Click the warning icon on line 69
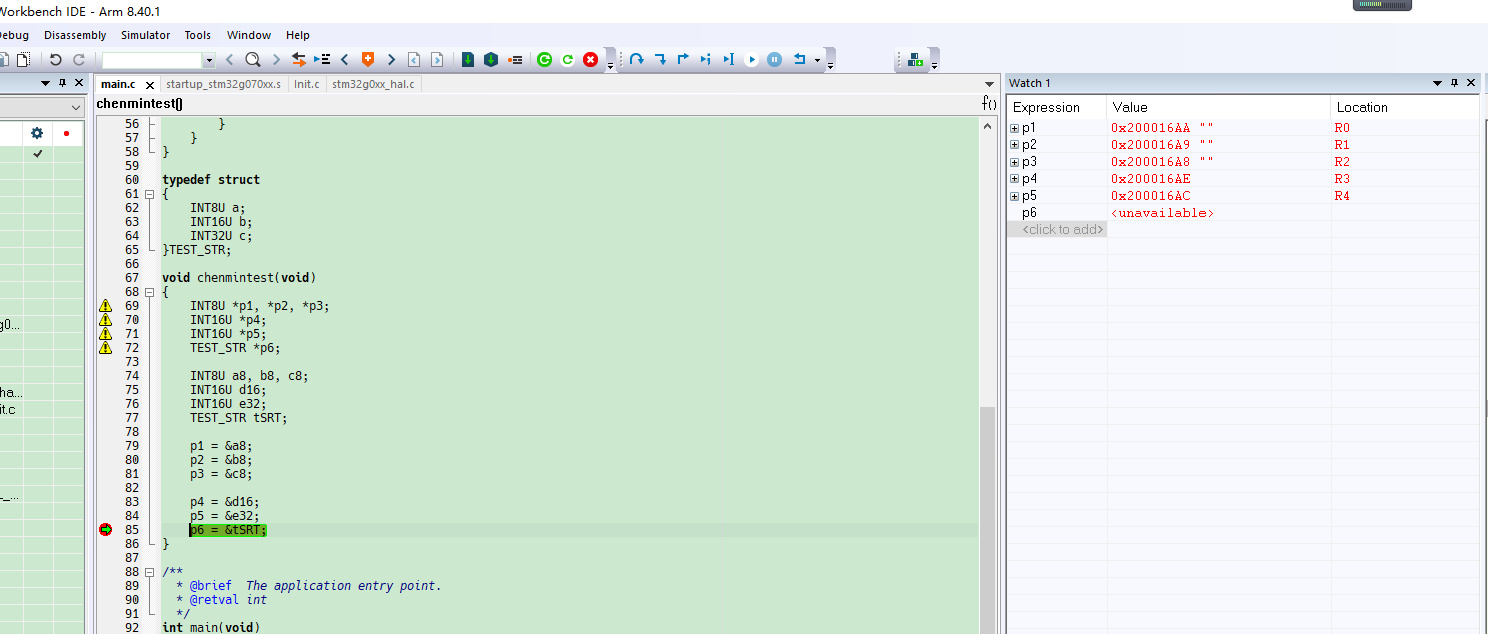 point(105,306)
